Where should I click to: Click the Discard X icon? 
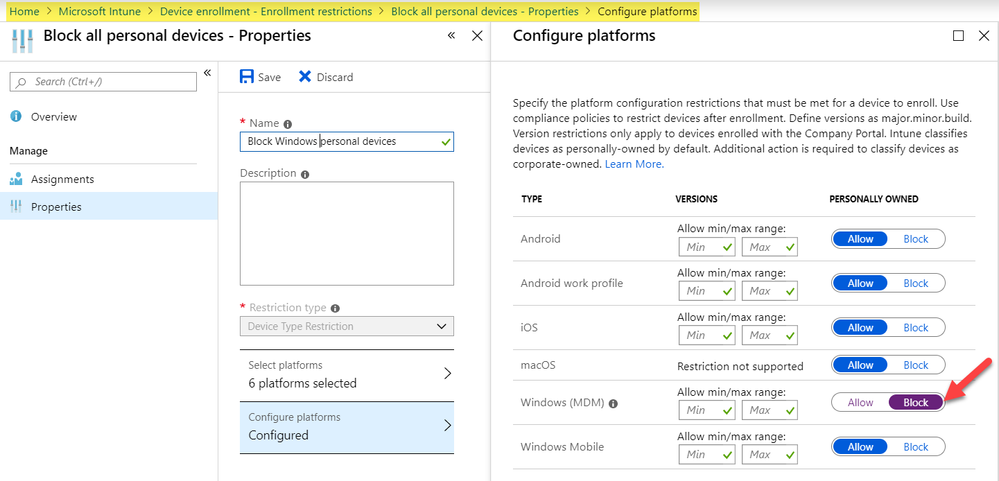pyautogui.click(x=305, y=77)
